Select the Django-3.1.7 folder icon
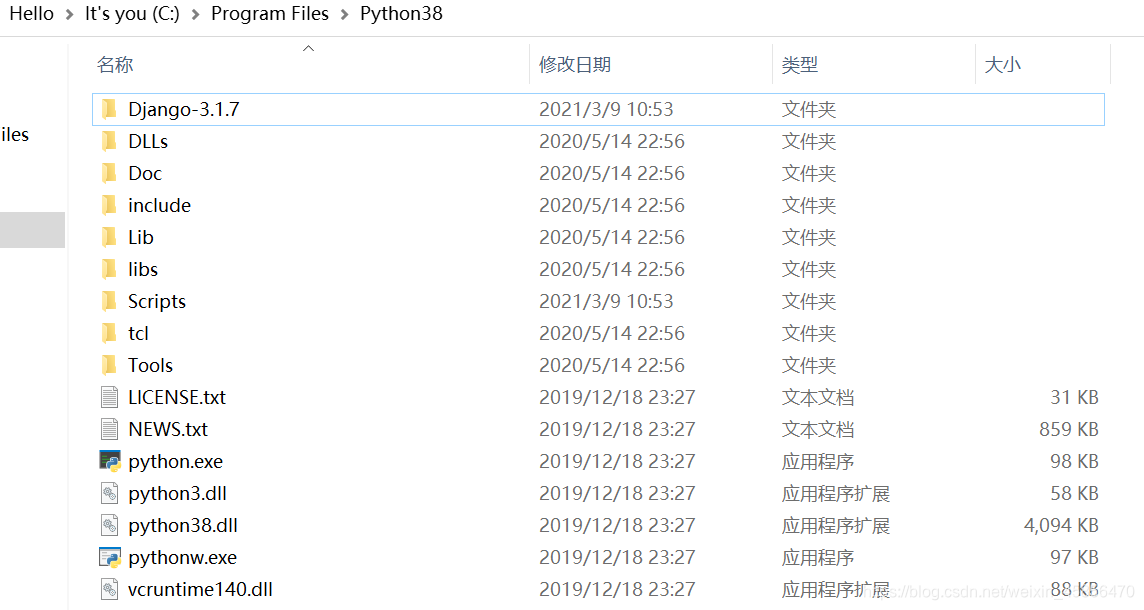 (x=109, y=109)
